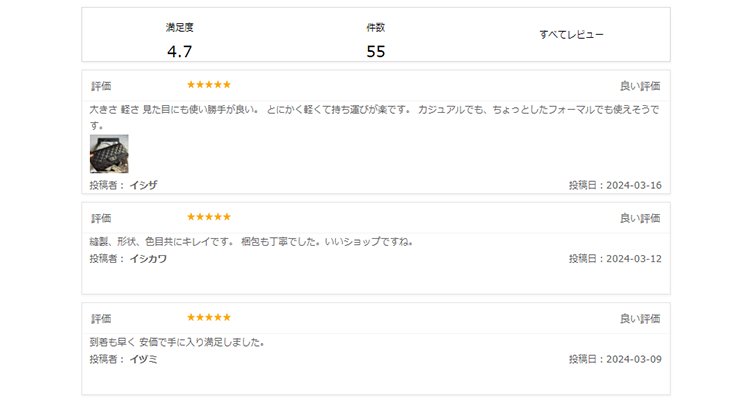Select reviewer name イツミ
750x402 pixels.
click(x=143, y=359)
